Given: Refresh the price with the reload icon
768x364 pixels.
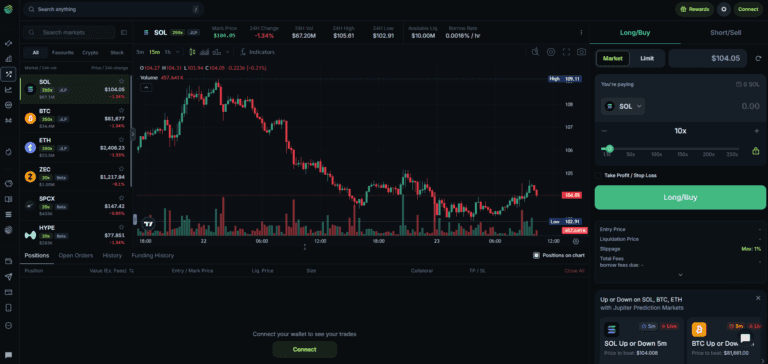Looking at the screenshot, I should (758, 58).
